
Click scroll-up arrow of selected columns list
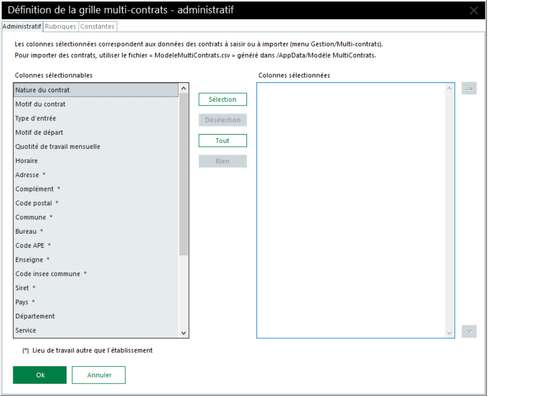[x=449, y=88]
